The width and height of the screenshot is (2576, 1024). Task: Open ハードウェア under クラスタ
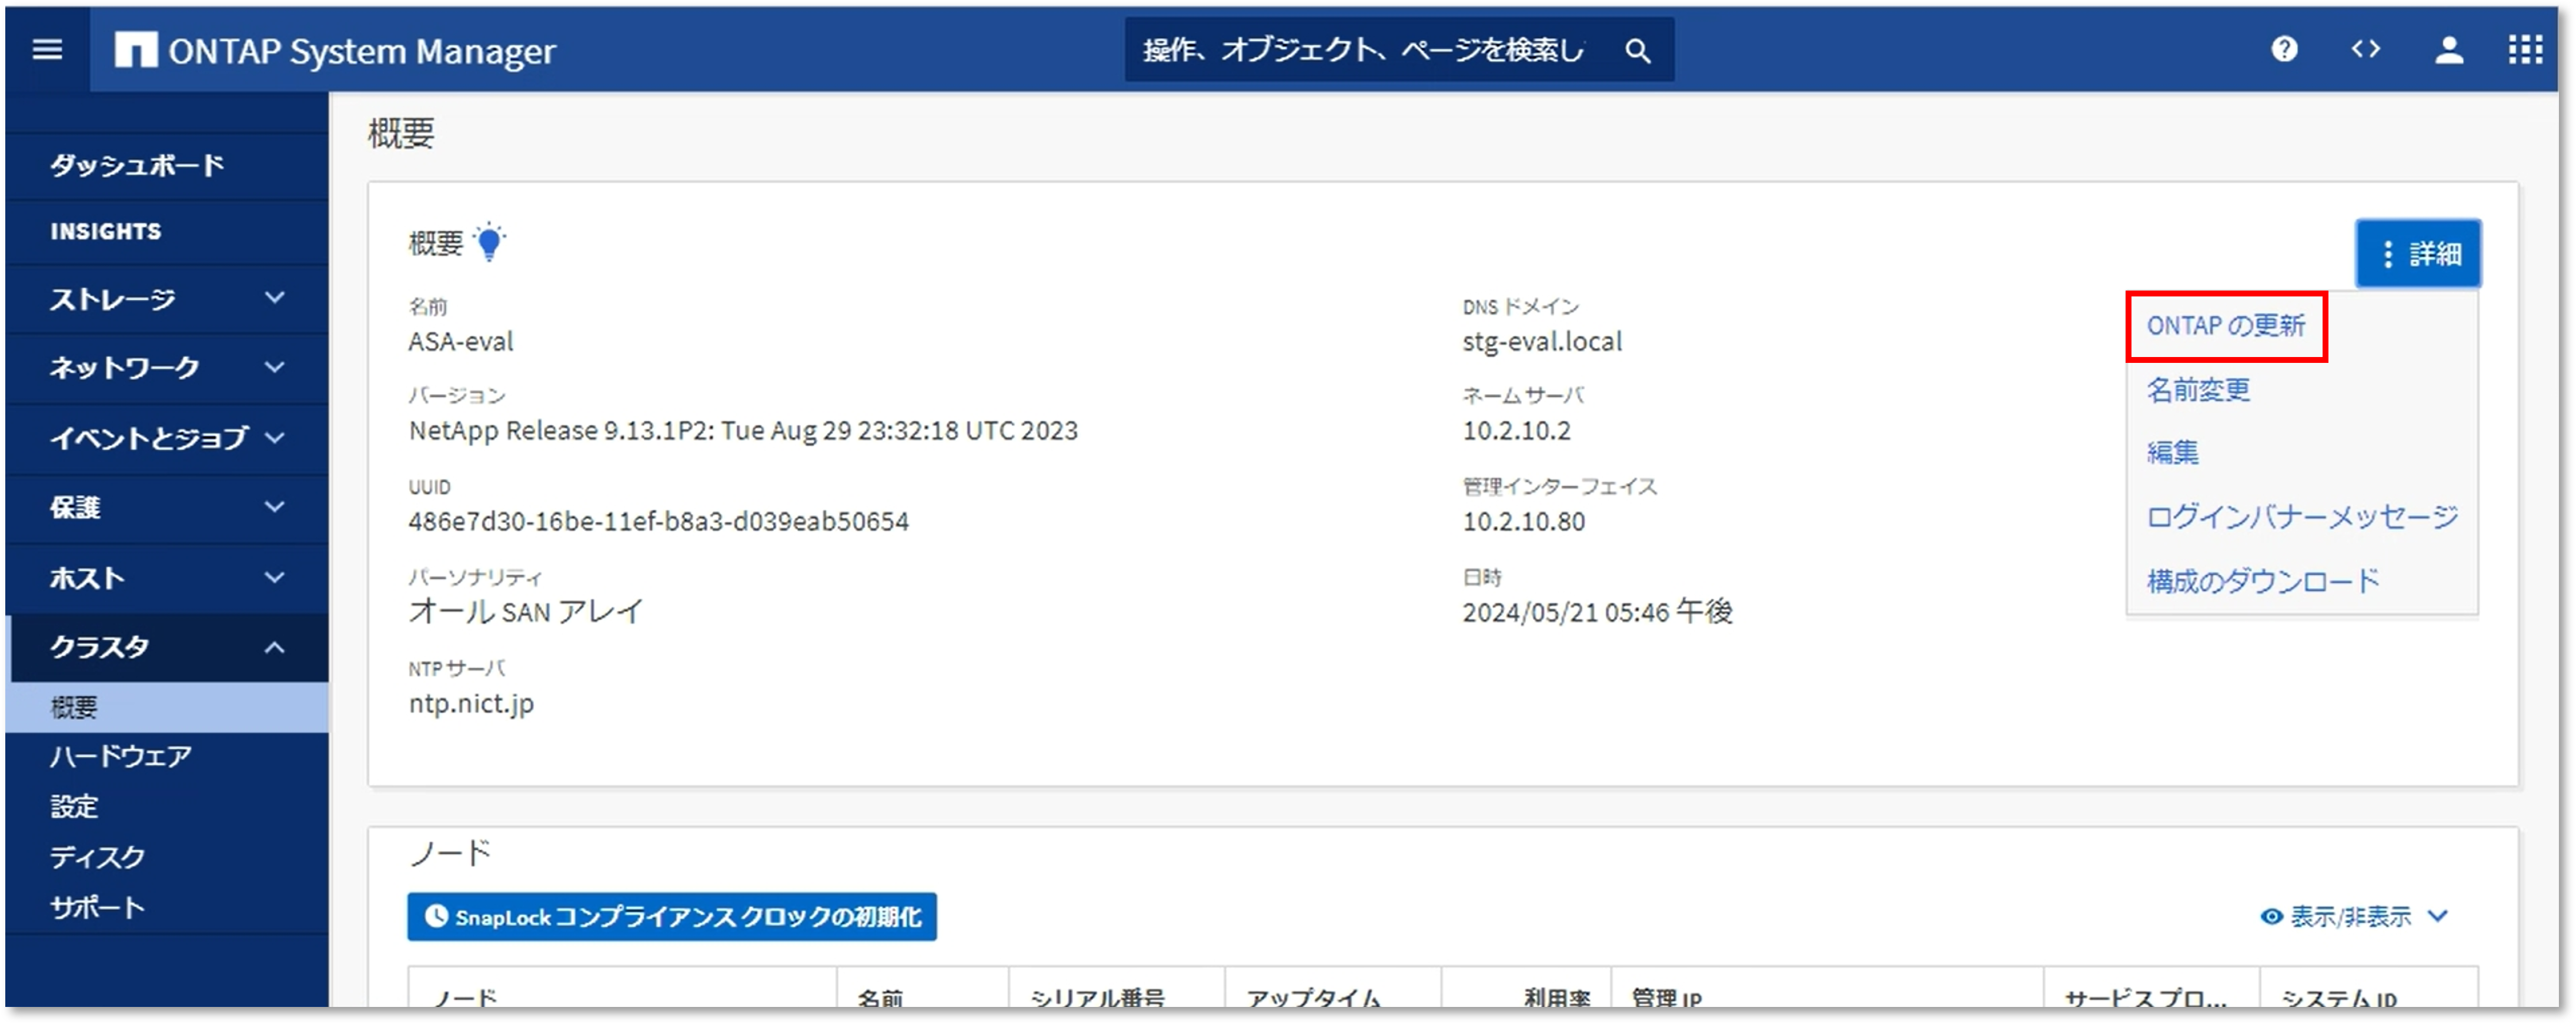pos(121,756)
